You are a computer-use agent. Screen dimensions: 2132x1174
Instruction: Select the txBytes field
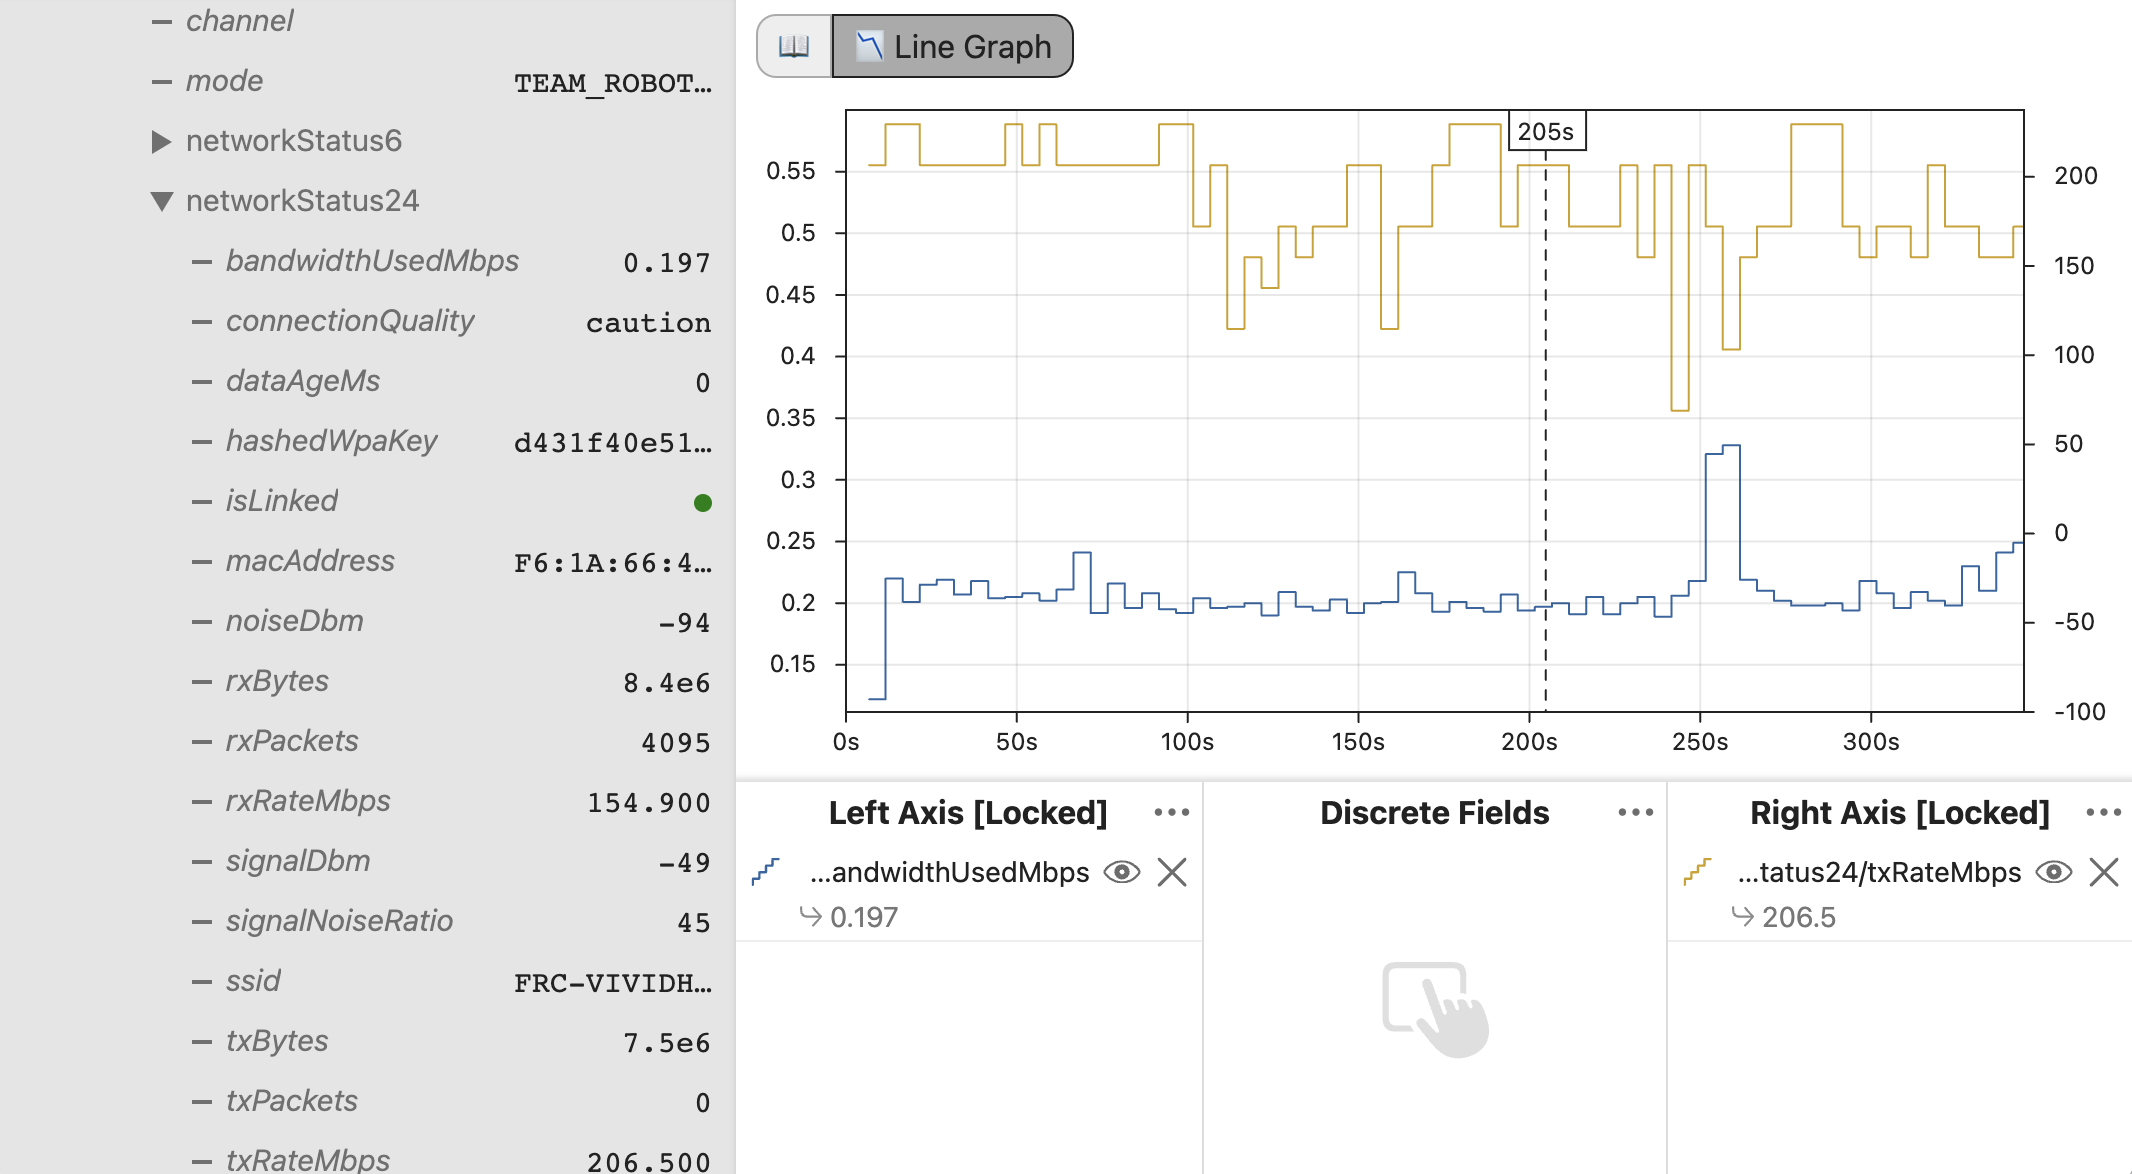tap(277, 1041)
